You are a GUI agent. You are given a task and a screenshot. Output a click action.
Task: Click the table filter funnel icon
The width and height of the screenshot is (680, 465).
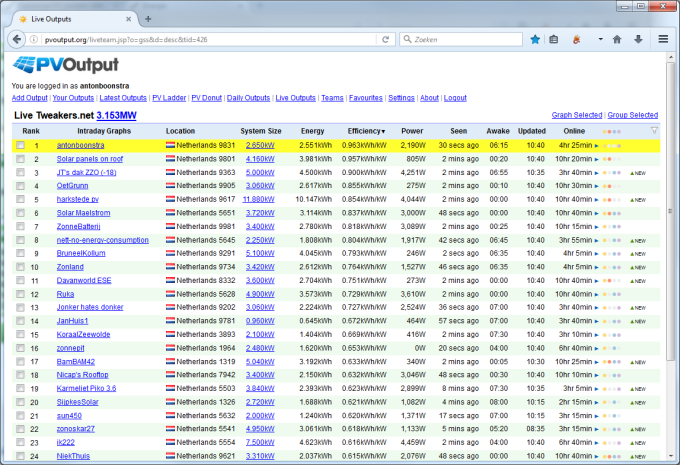654,131
